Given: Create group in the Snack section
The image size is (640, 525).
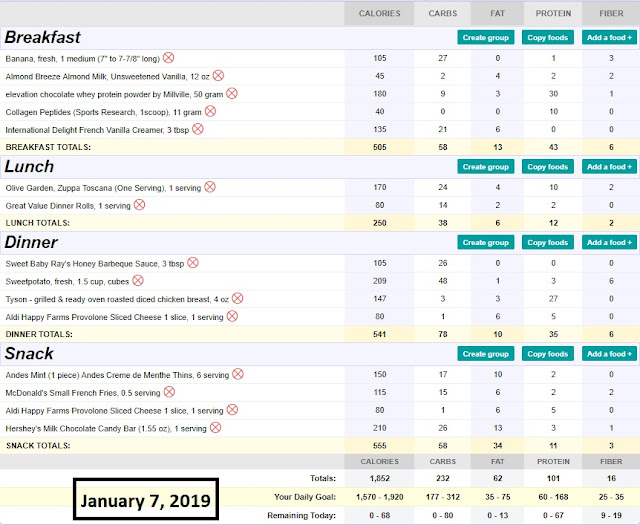Looking at the screenshot, I should 486,354.
